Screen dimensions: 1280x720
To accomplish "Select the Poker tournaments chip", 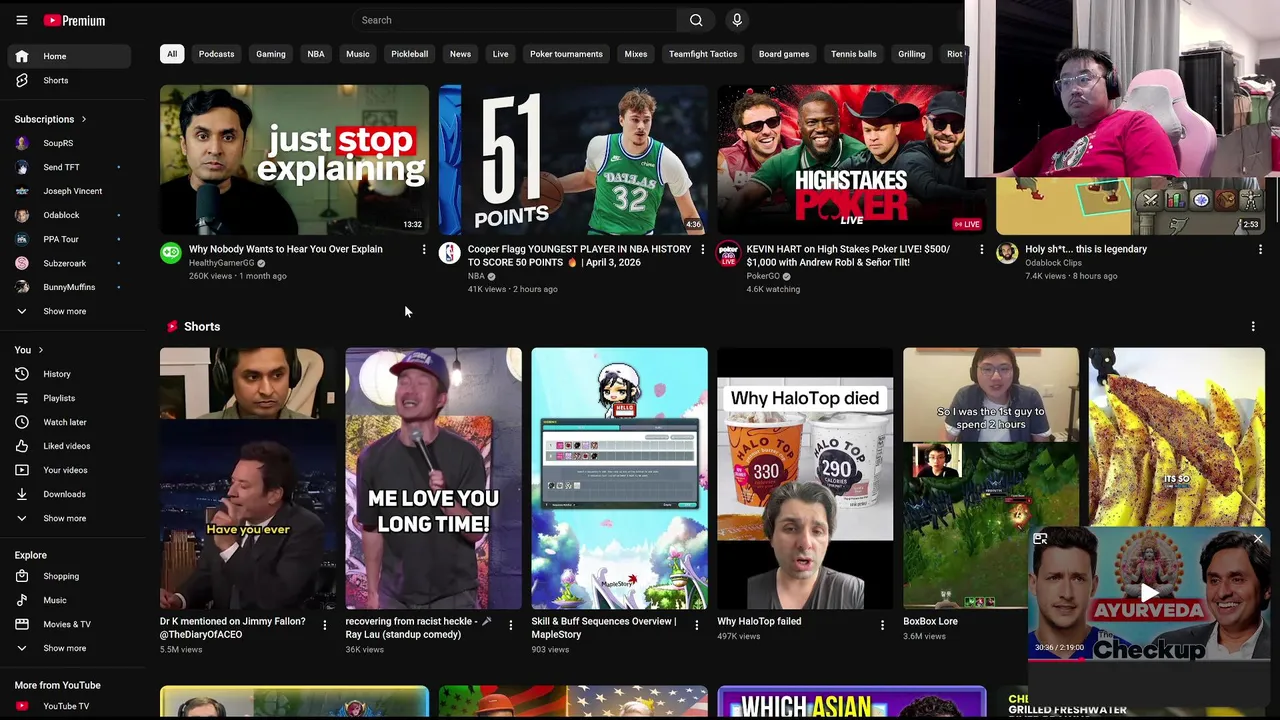I will (566, 54).
